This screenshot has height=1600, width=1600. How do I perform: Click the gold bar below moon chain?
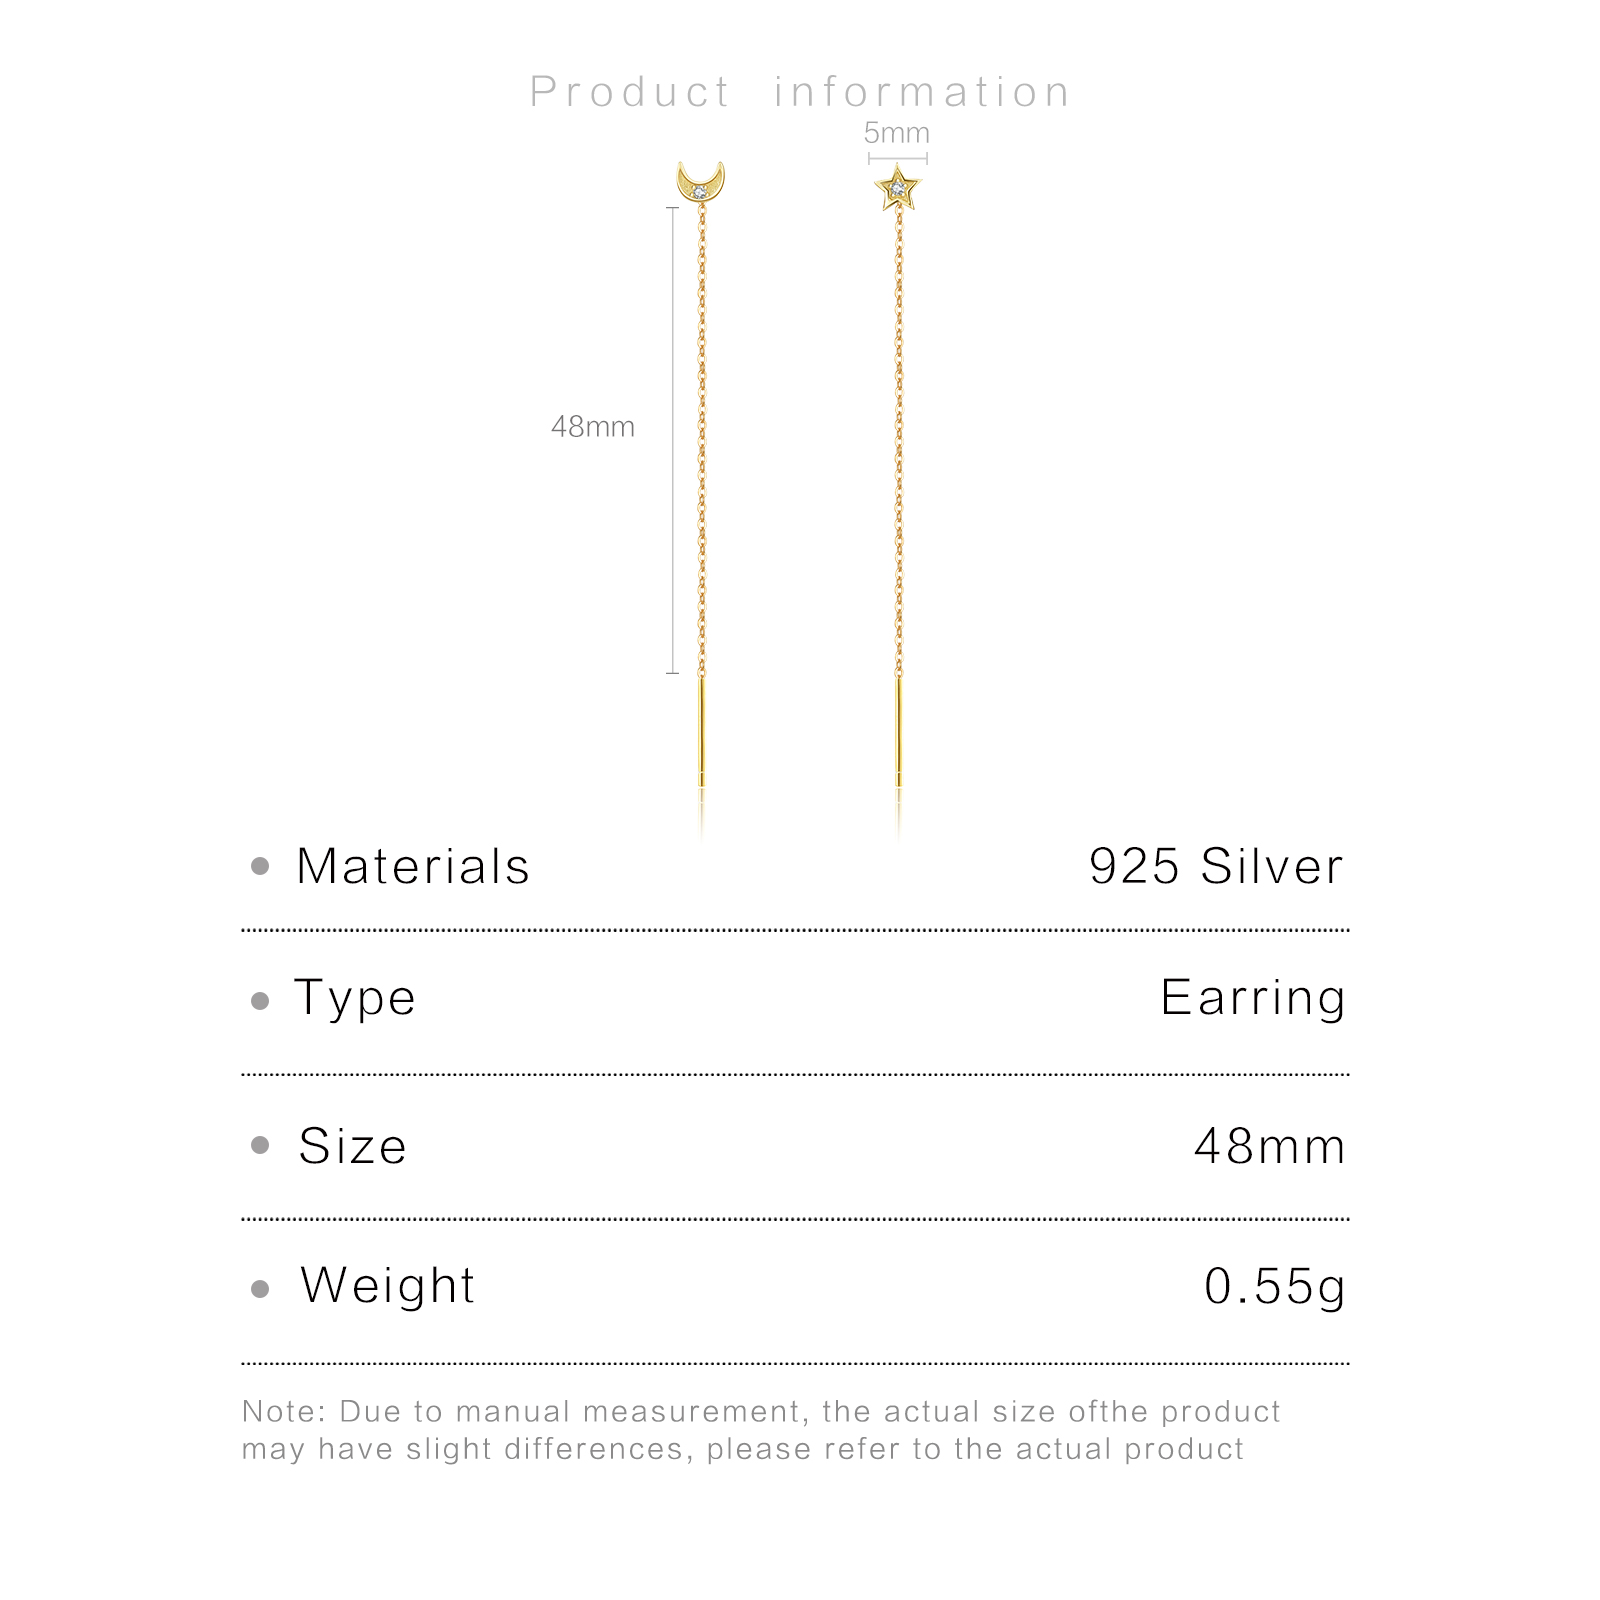701,732
